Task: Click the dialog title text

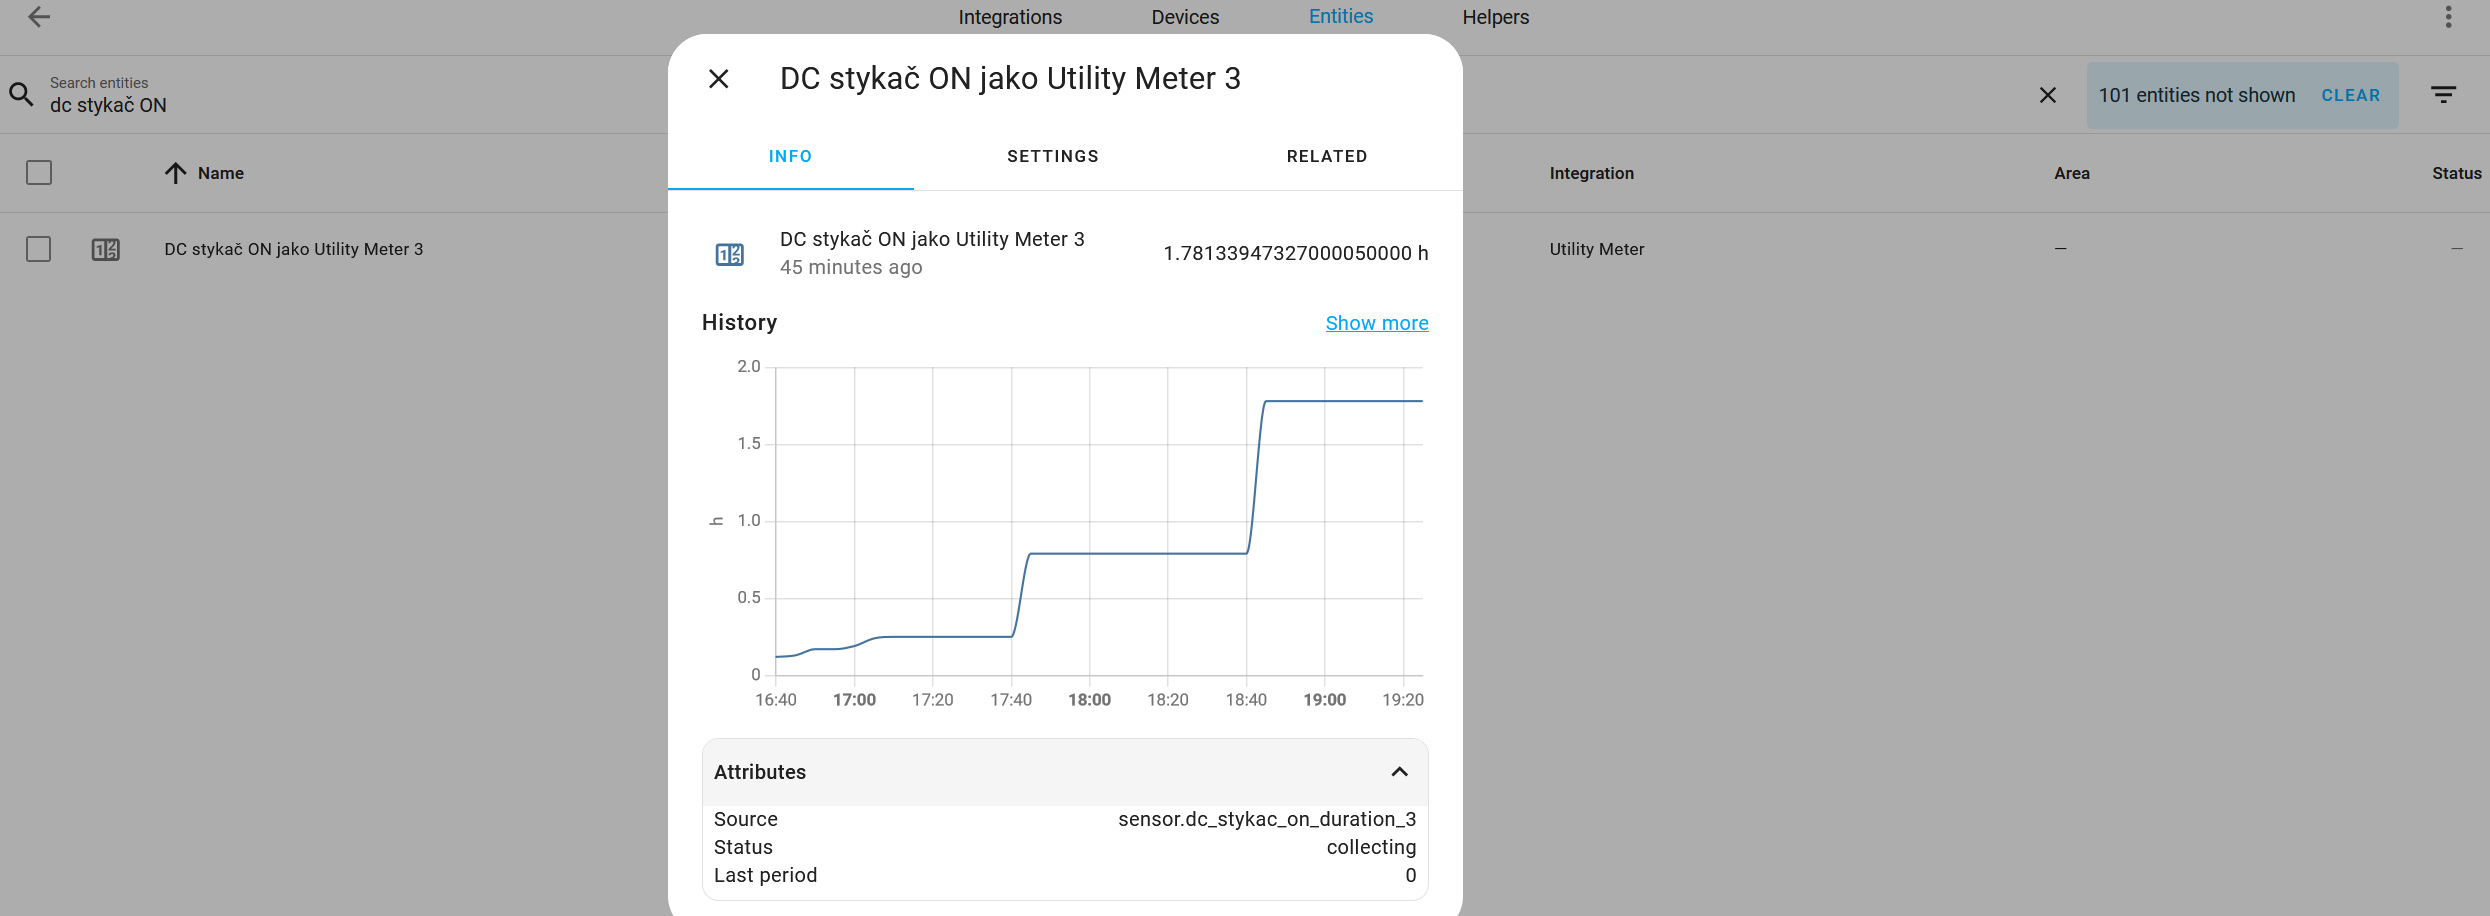Action: click(1010, 78)
